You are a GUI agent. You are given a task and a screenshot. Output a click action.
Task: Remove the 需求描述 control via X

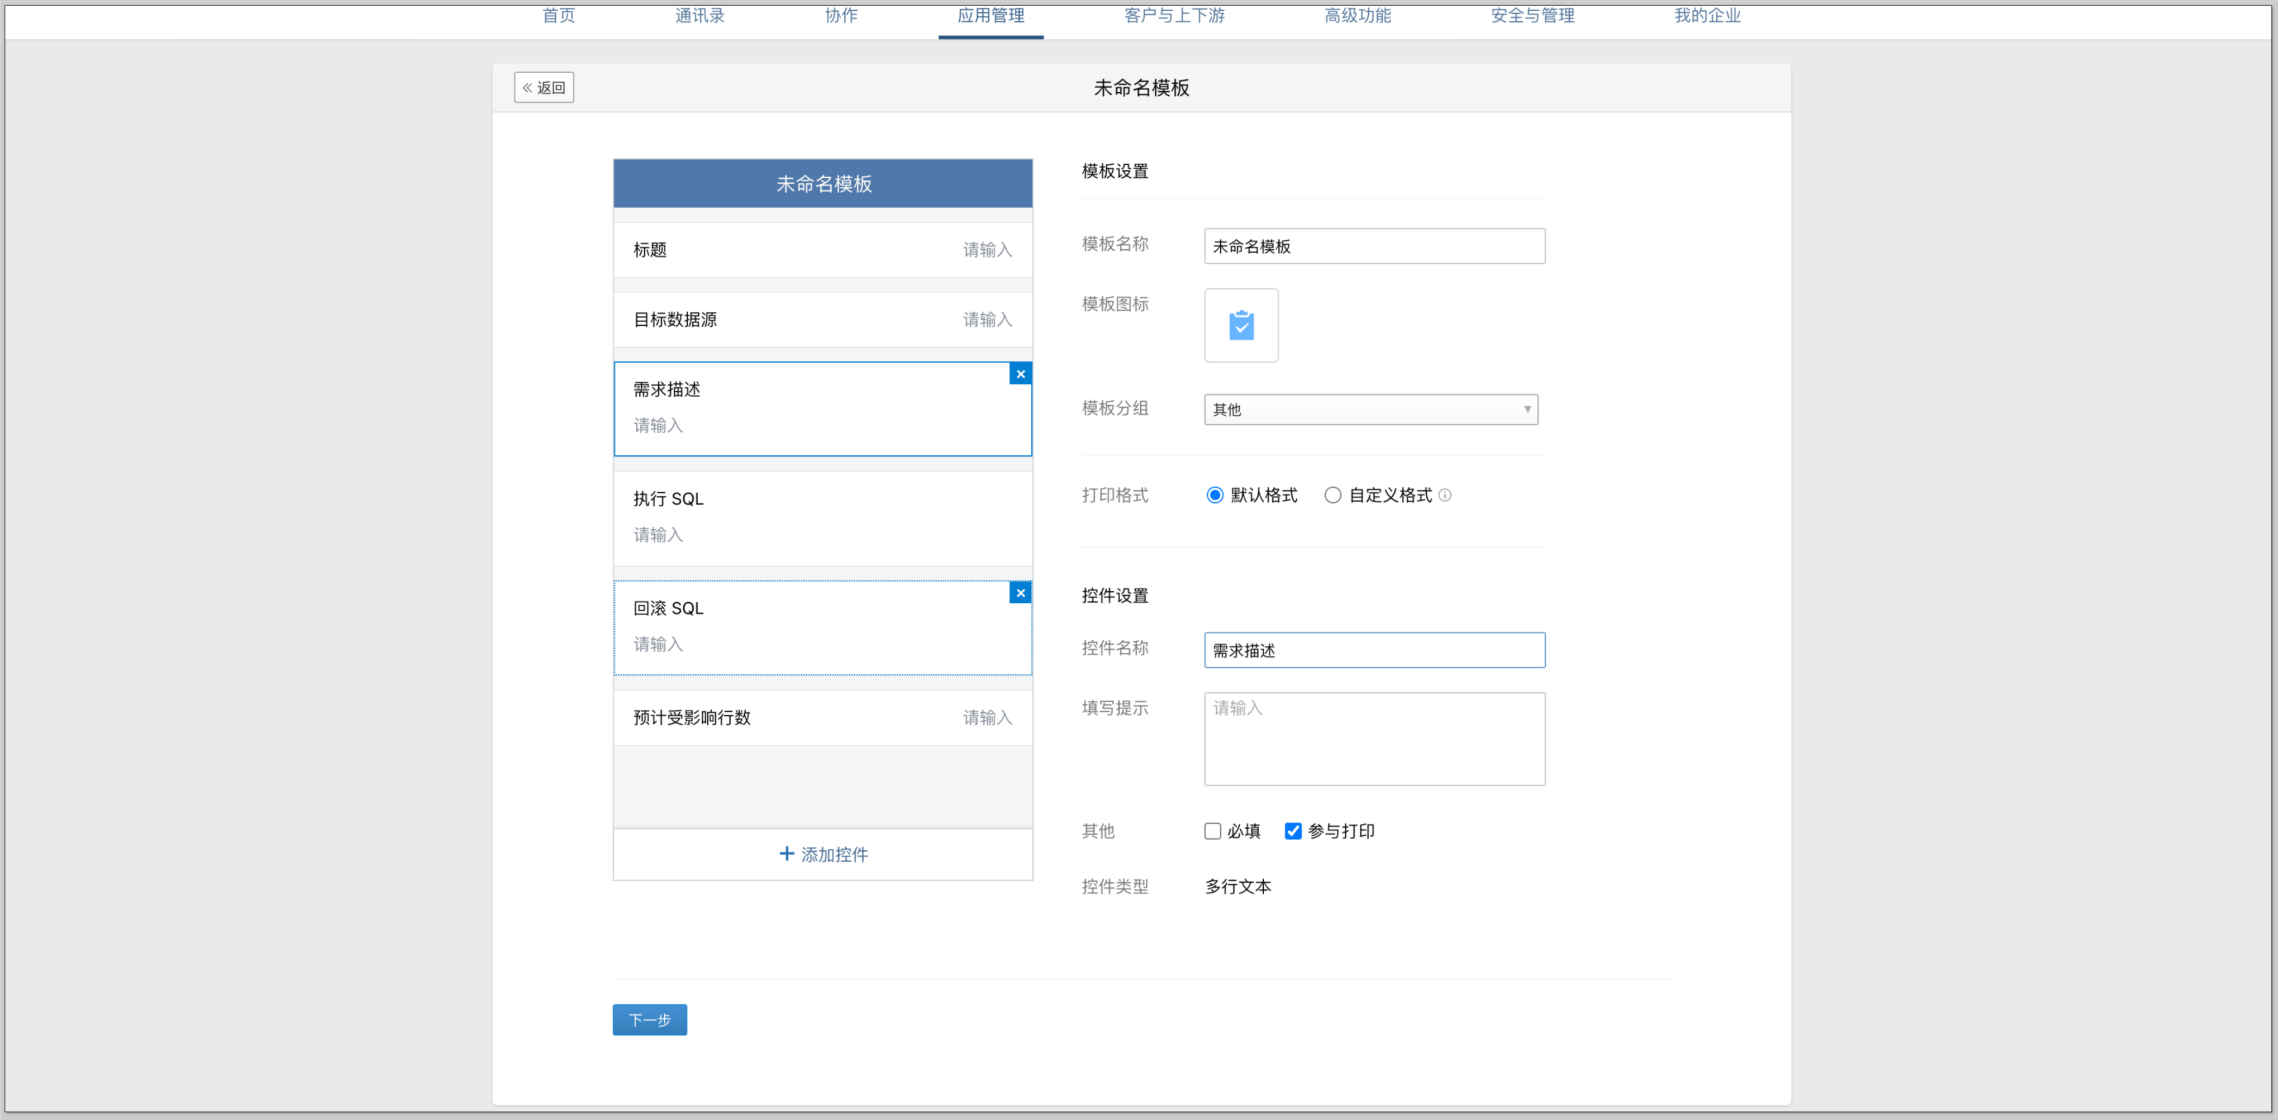1020,374
